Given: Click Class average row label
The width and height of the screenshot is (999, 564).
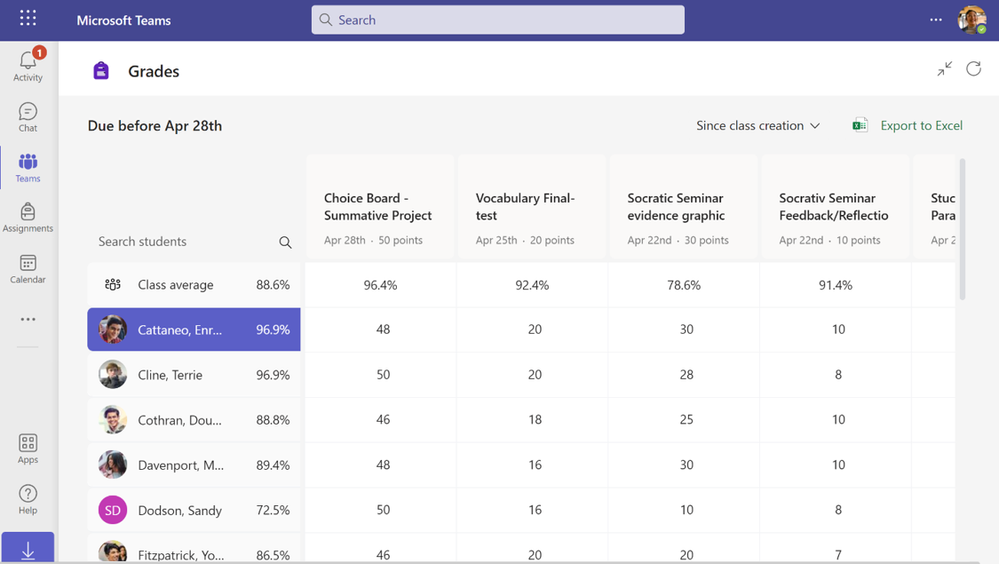Looking at the screenshot, I should click(x=176, y=285).
